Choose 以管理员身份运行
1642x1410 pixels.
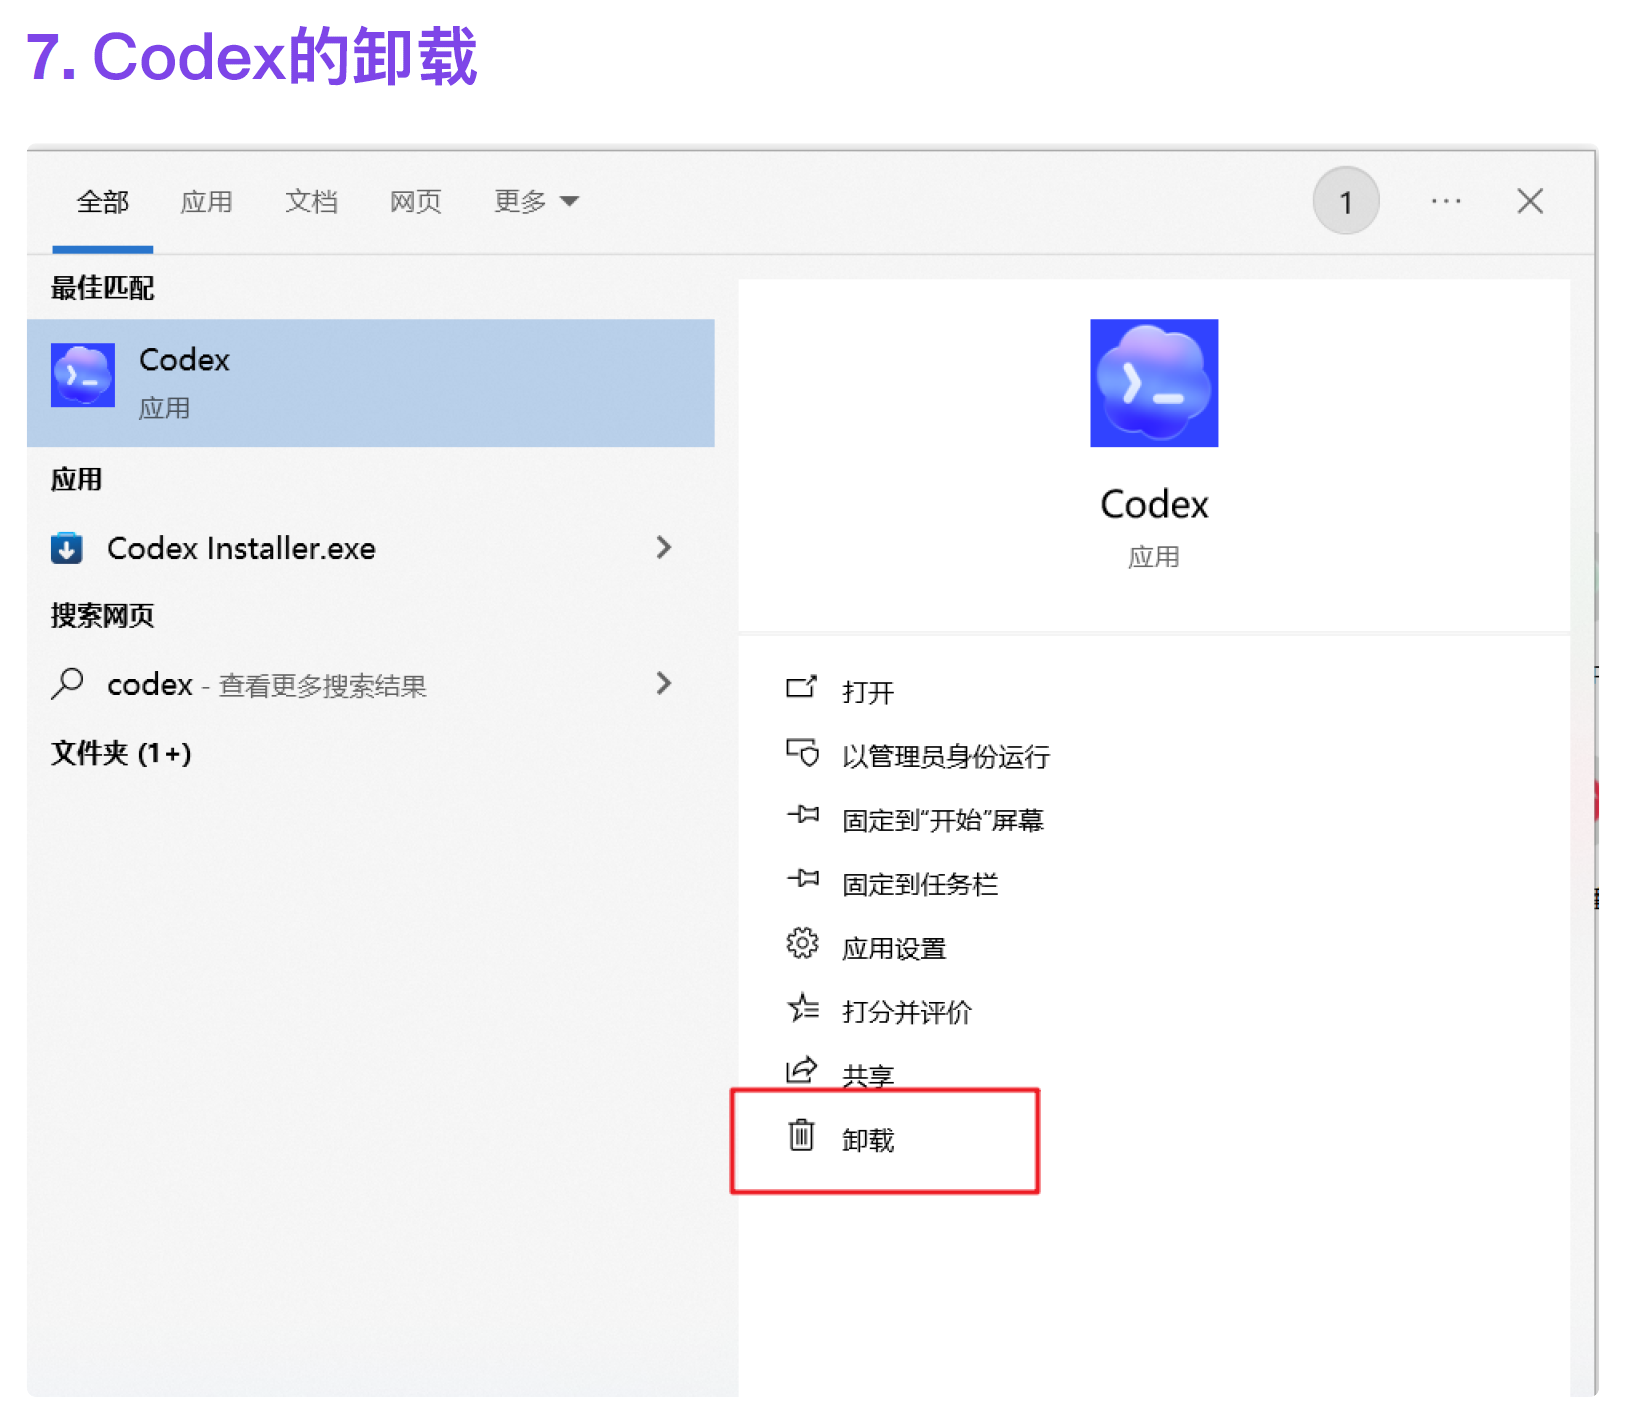coord(946,756)
